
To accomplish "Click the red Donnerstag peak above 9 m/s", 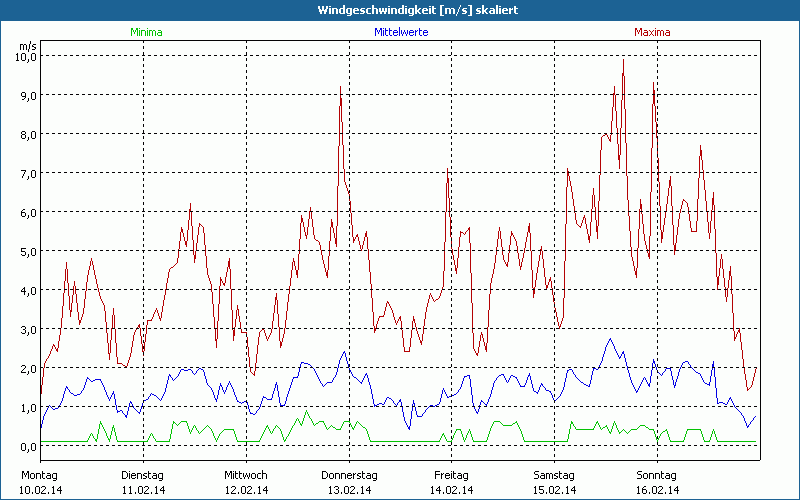I will tap(341, 87).
